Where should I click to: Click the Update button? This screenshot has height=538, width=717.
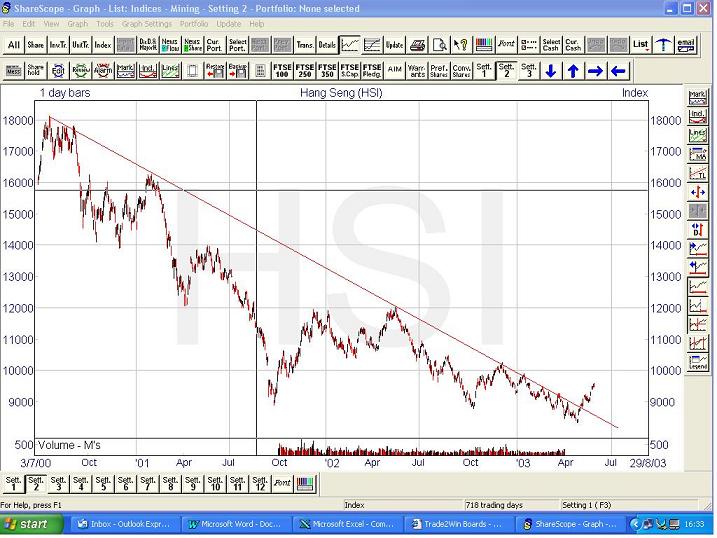pyautogui.click(x=394, y=45)
